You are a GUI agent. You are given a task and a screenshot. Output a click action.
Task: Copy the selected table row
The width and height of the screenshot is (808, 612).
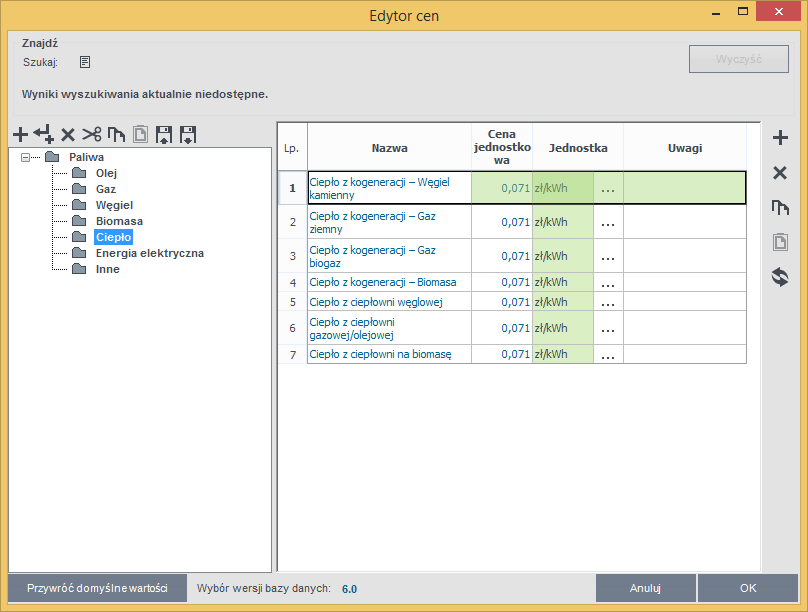point(780,208)
